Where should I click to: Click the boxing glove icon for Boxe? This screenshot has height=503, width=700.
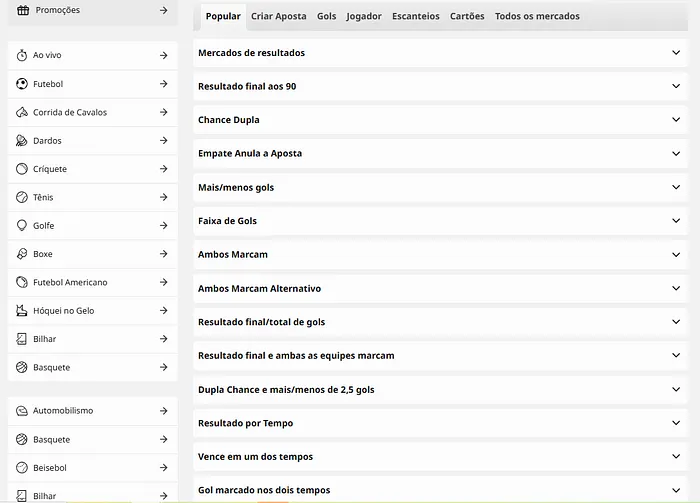[22, 254]
